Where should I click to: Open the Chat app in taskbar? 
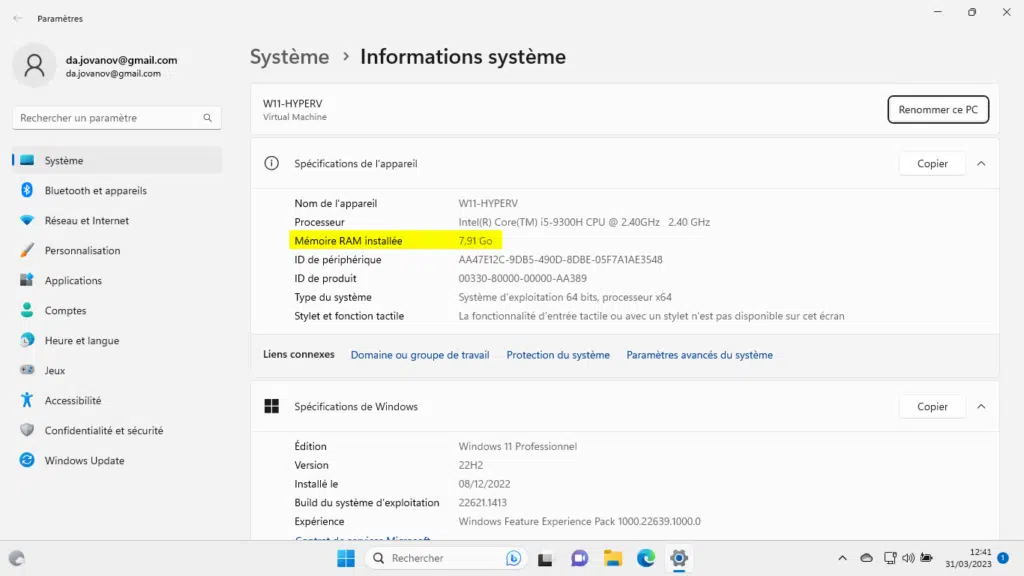(579, 558)
